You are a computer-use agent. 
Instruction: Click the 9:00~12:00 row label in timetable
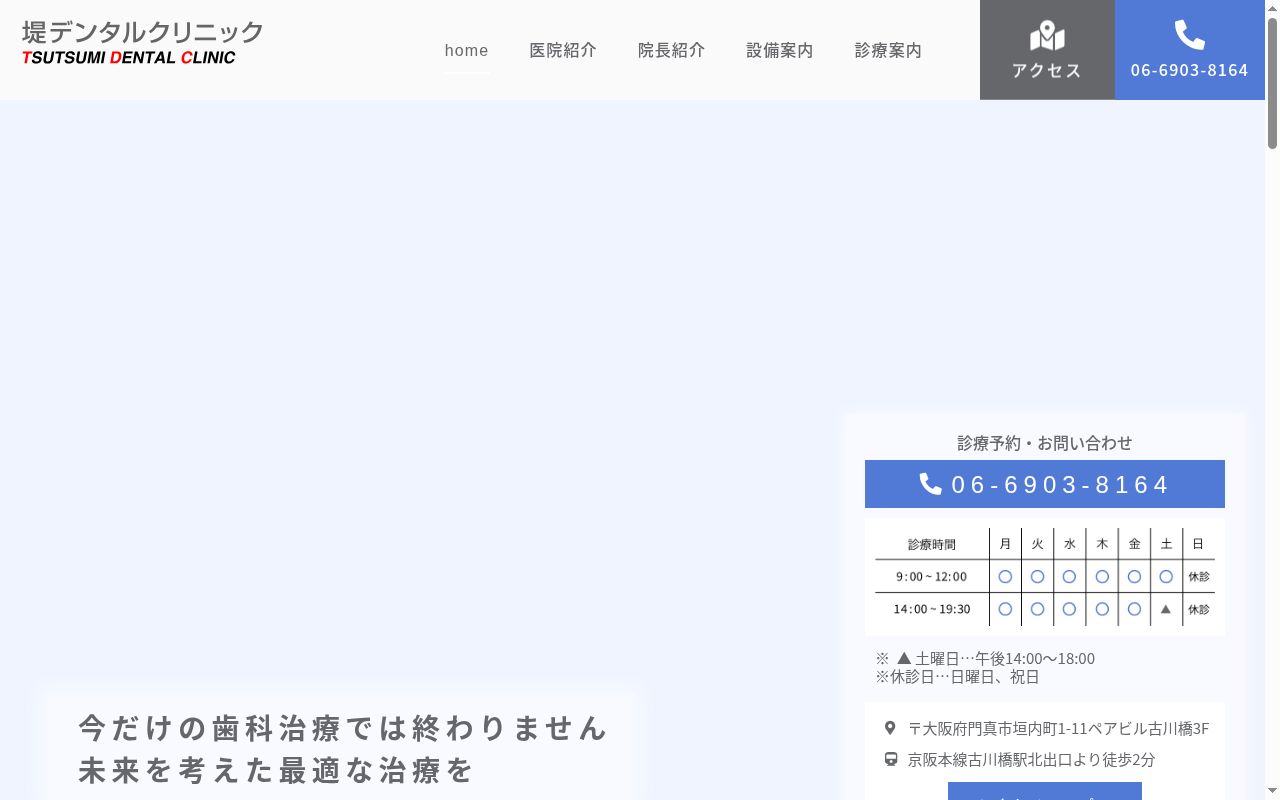[931, 576]
